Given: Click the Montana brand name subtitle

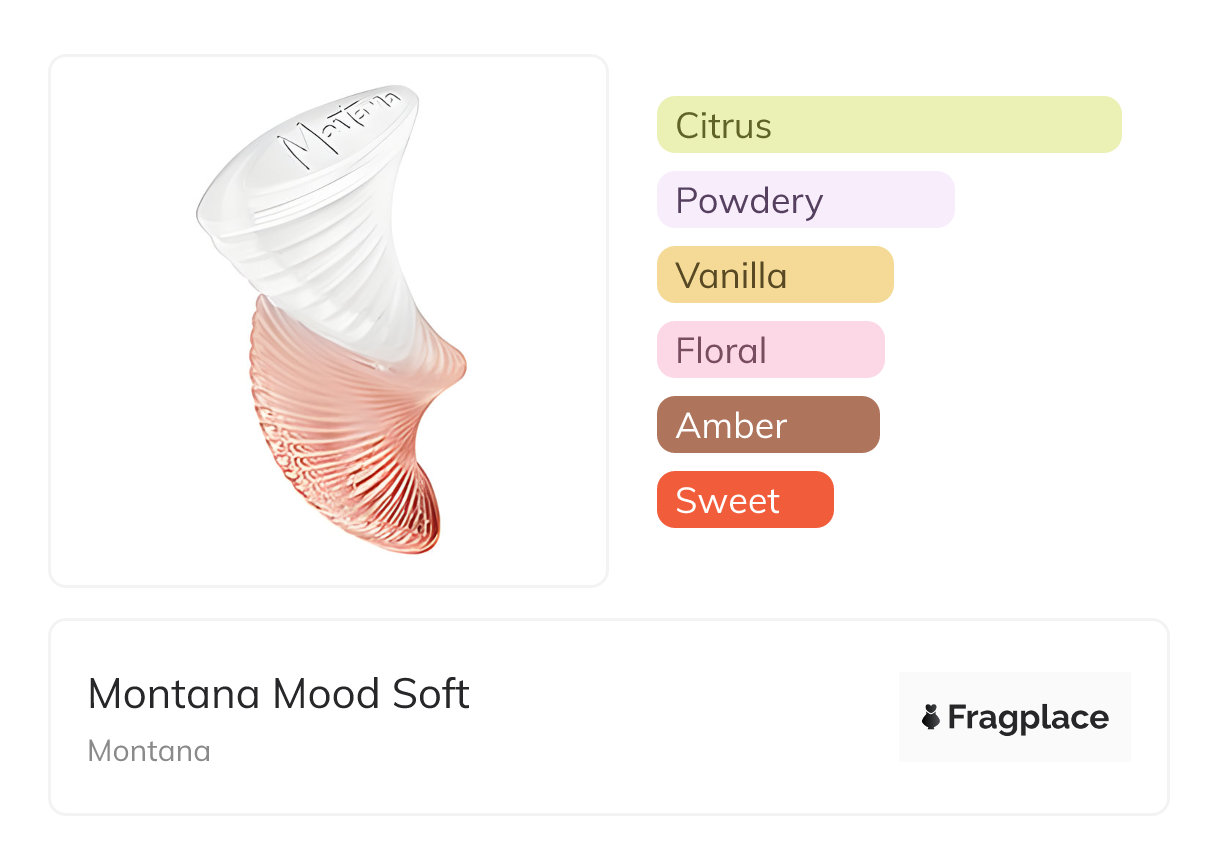Looking at the screenshot, I should click(149, 751).
